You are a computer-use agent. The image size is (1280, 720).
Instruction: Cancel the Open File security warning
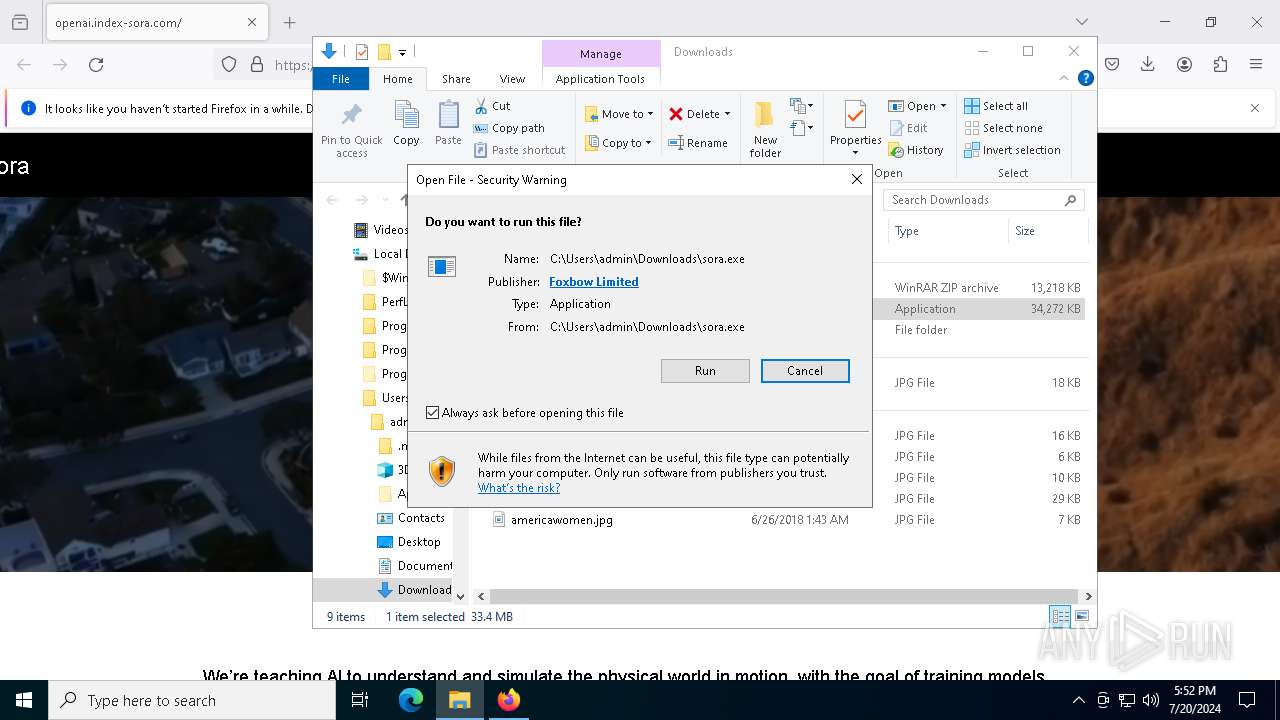click(x=805, y=371)
